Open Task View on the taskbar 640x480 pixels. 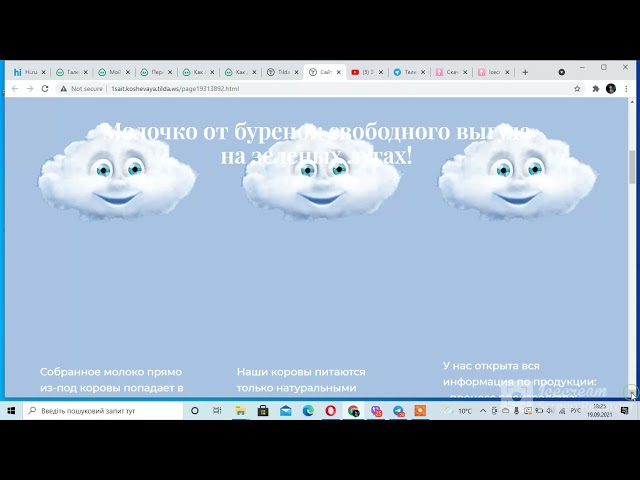217,411
